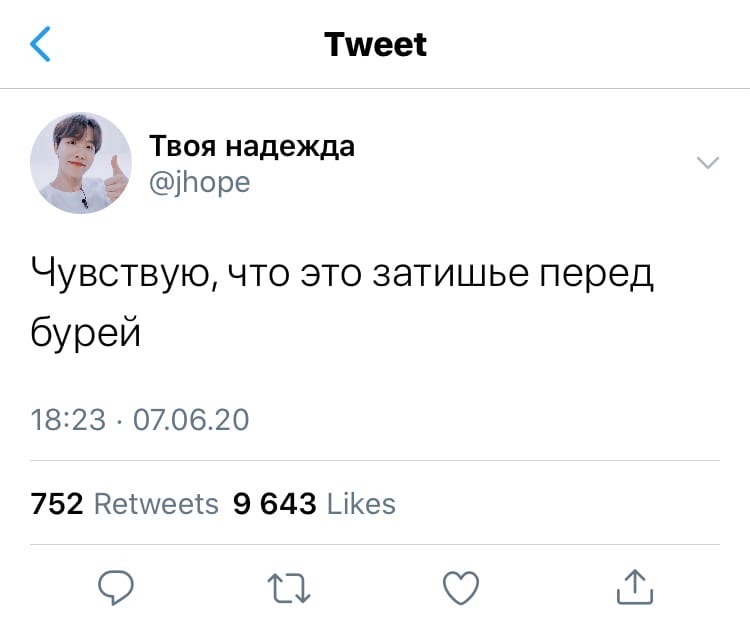Show the list of 752 Retweets
750x631 pixels.
(x=124, y=504)
